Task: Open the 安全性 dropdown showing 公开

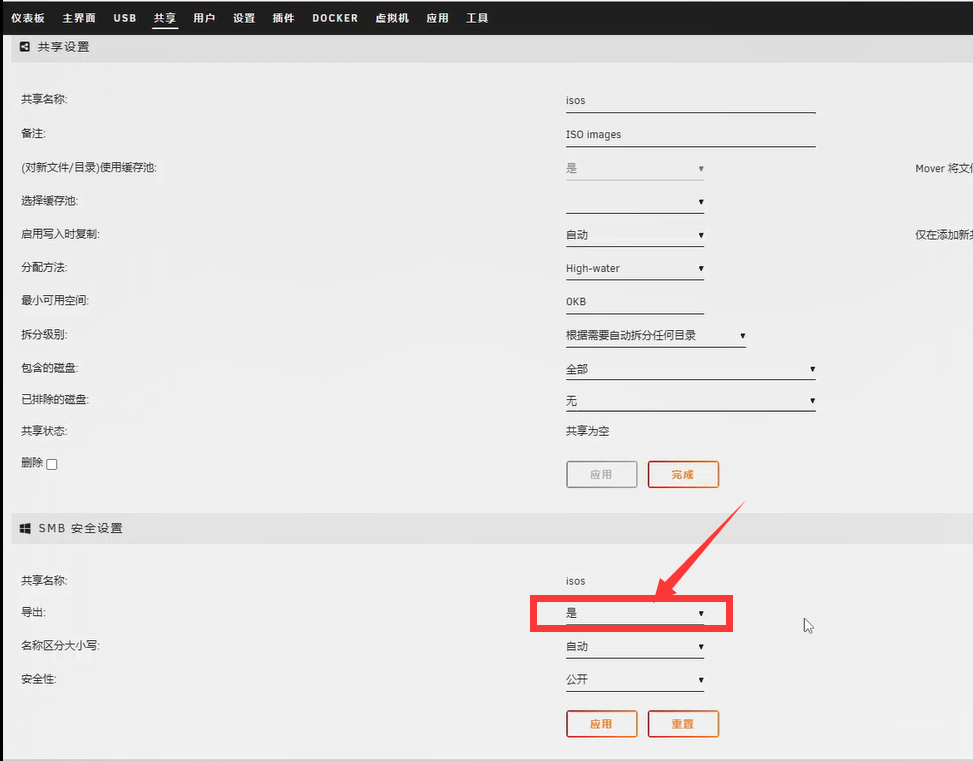Action: [635, 680]
